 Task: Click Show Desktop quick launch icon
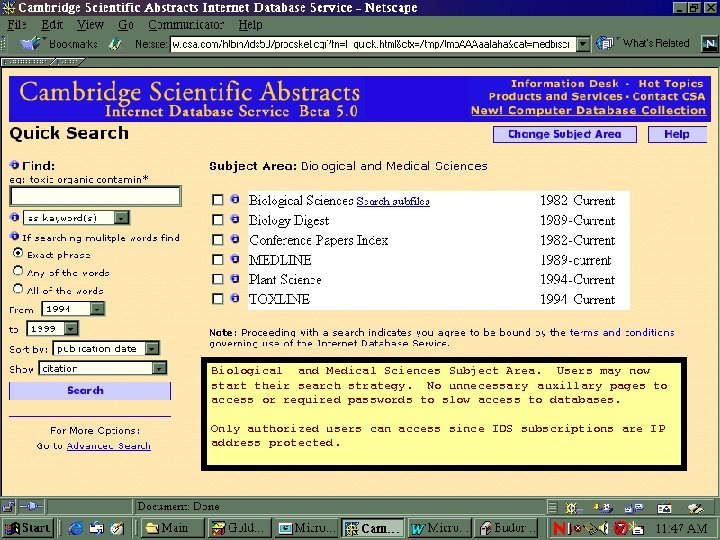coord(117,529)
